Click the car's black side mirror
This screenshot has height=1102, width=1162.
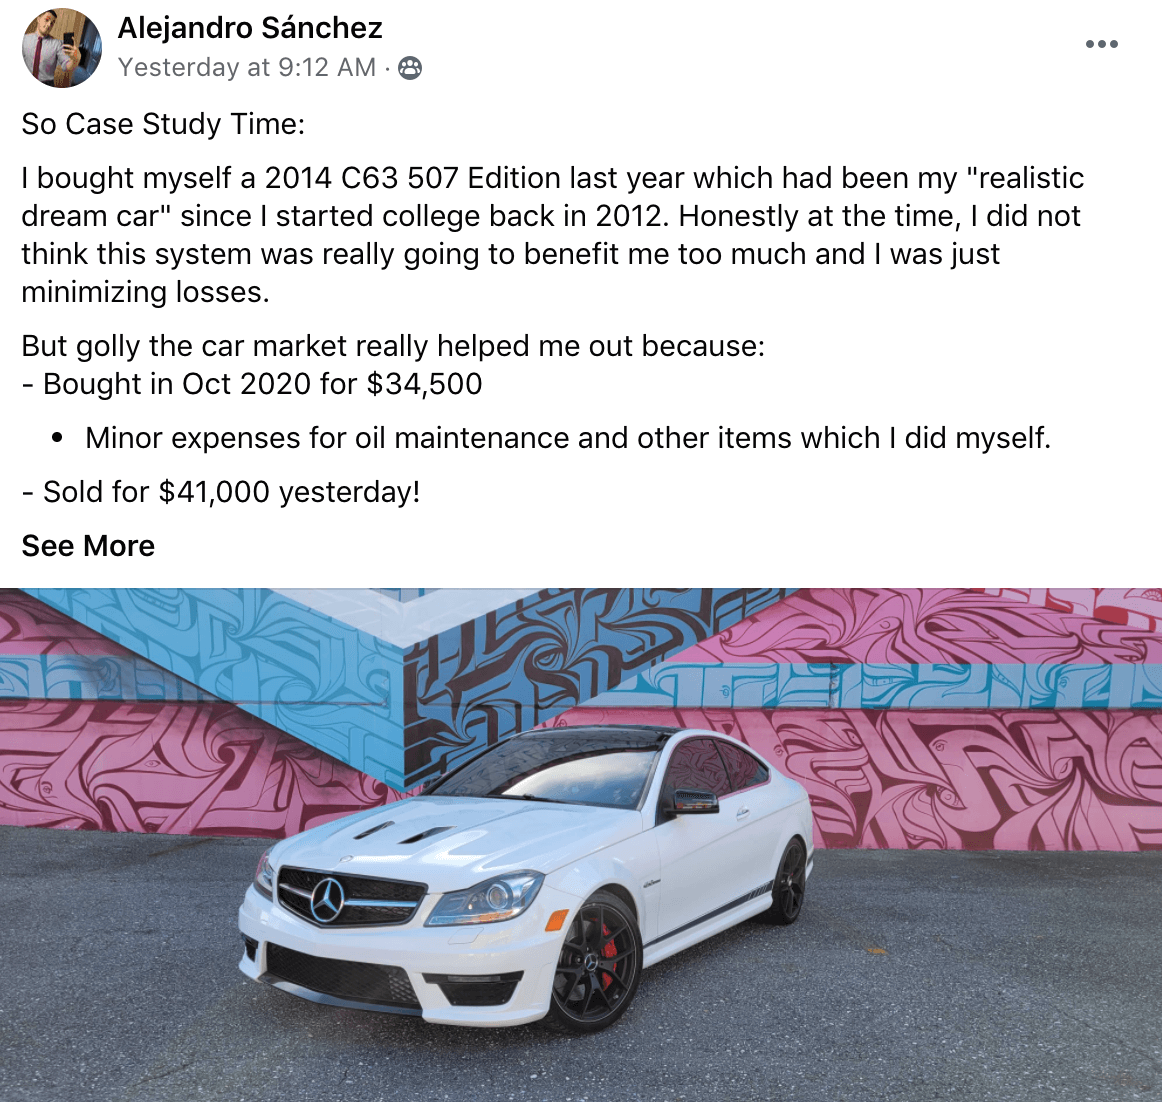click(694, 801)
